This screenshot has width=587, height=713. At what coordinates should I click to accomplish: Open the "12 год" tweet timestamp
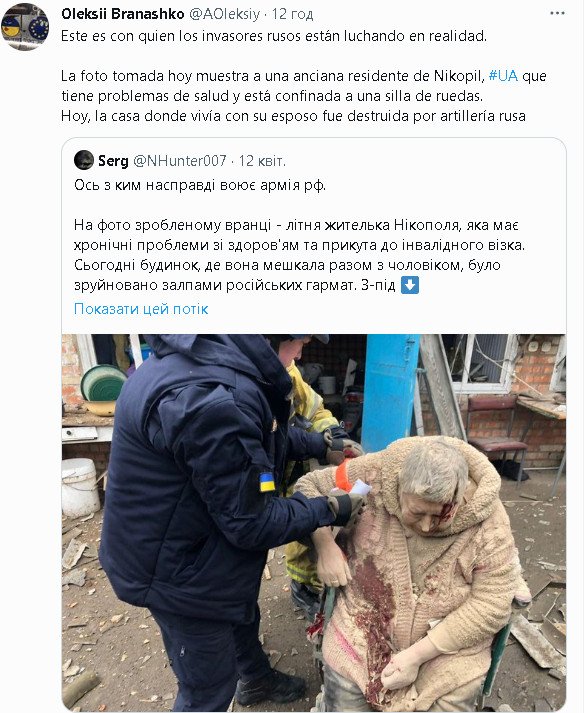pyautogui.click(x=292, y=14)
